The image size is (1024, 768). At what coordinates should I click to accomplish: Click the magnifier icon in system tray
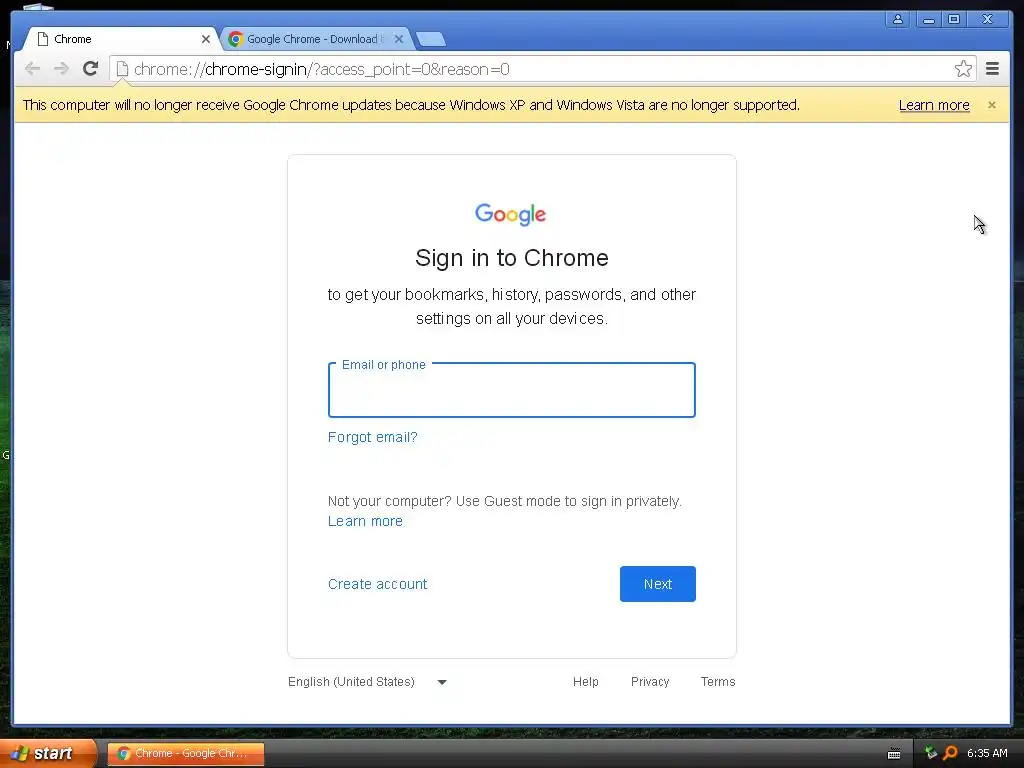(x=950, y=753)
